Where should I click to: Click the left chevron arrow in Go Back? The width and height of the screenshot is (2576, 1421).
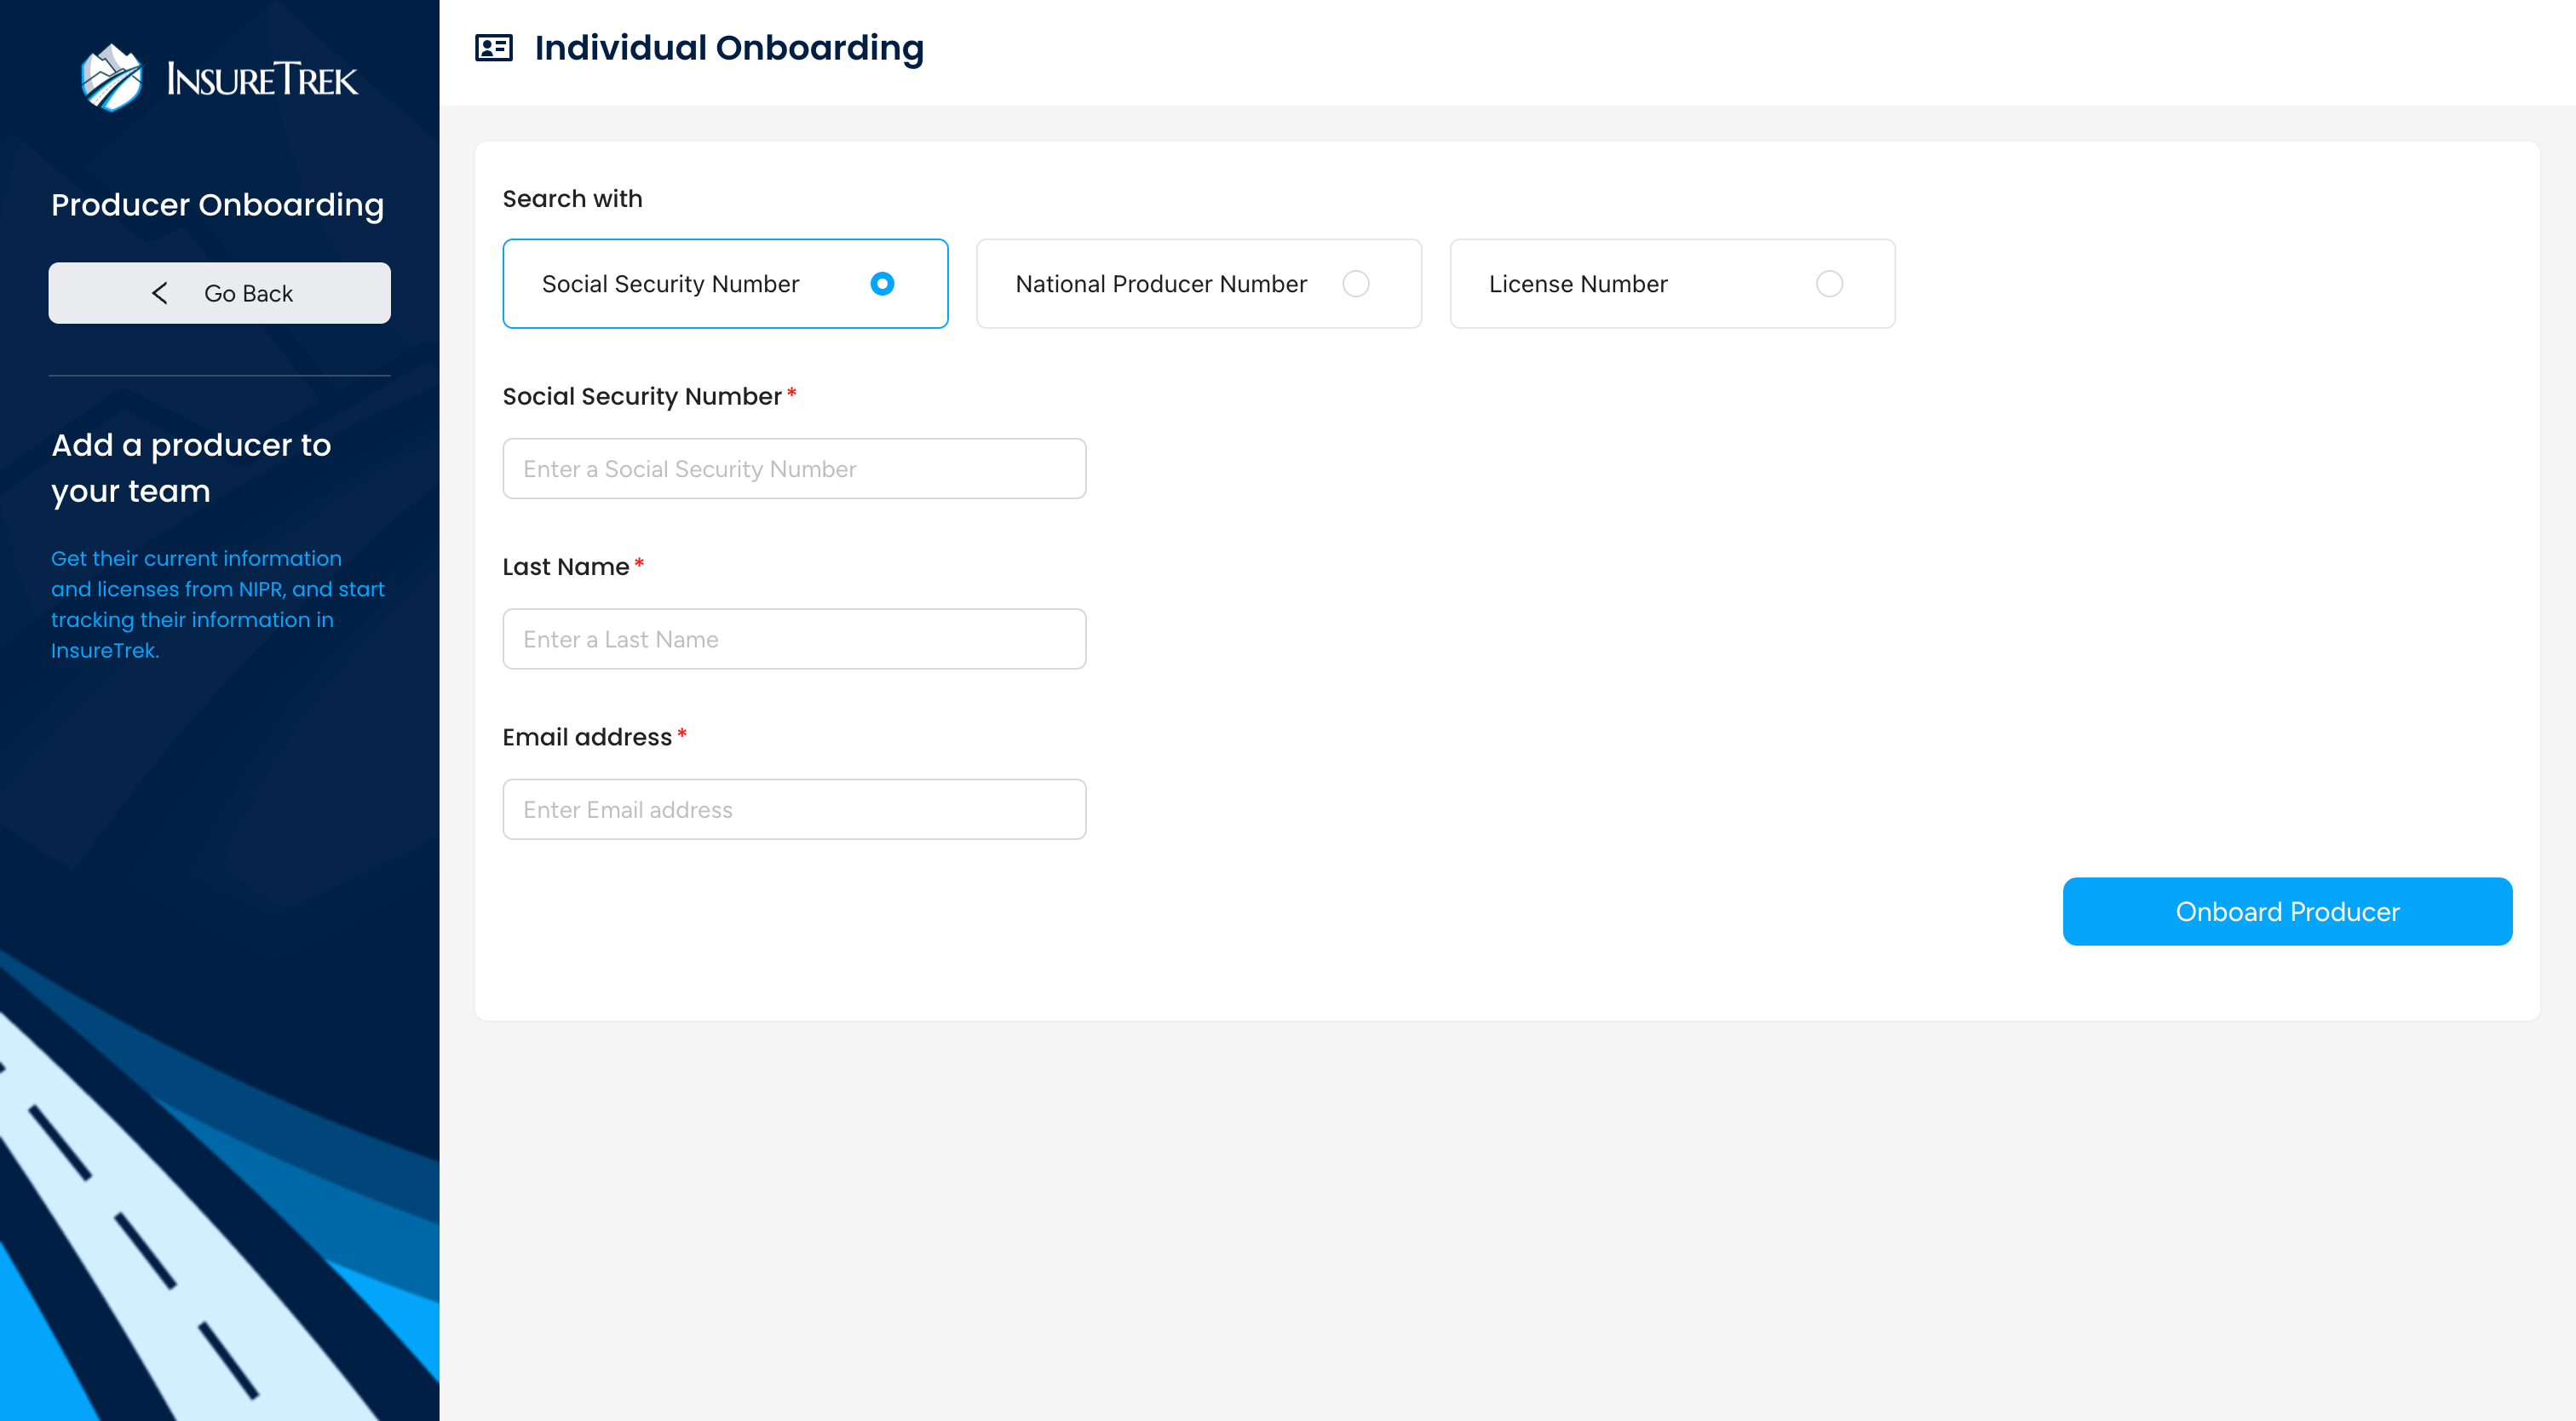tap(160, 293)
